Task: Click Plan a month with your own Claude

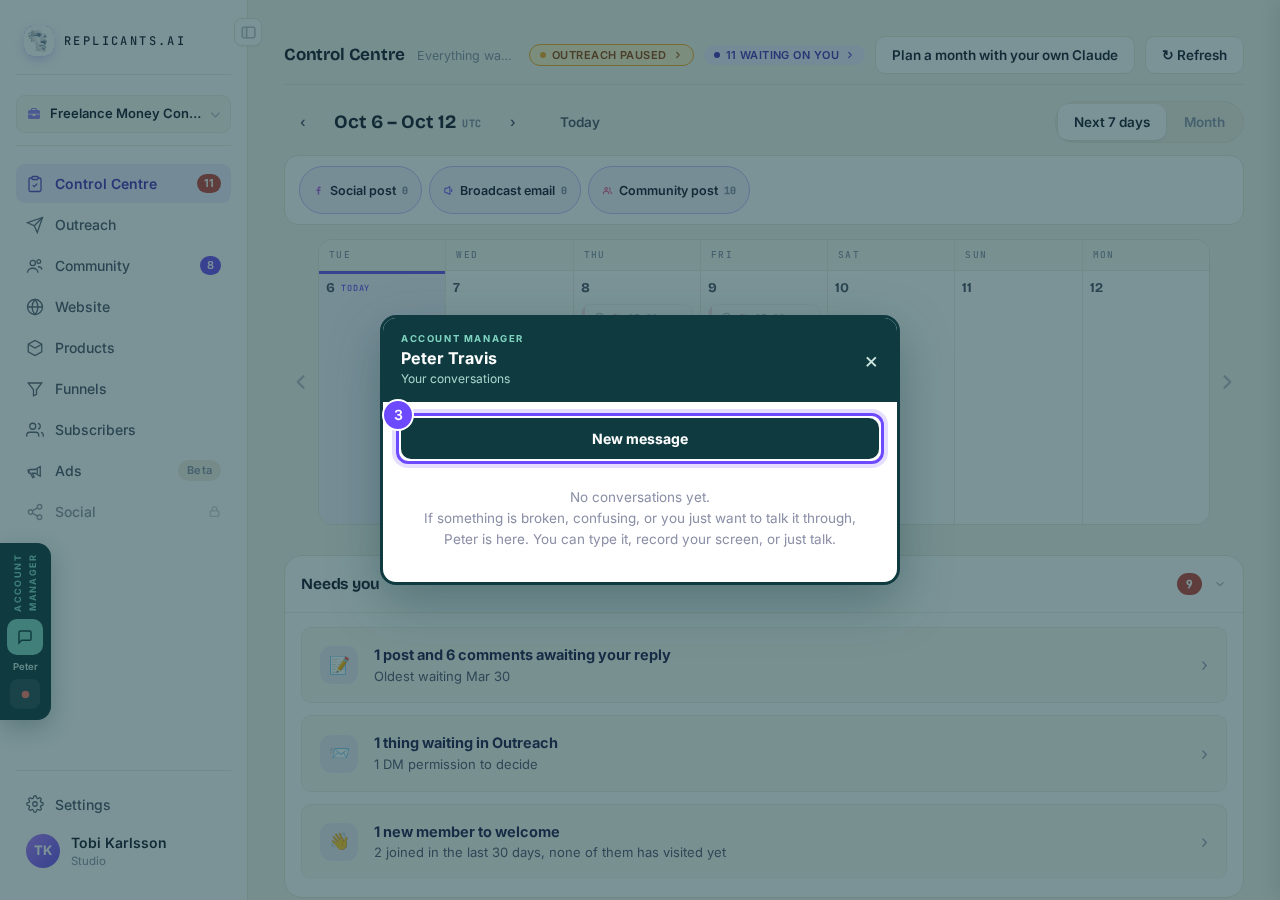Action: (x=1005, y=55)
